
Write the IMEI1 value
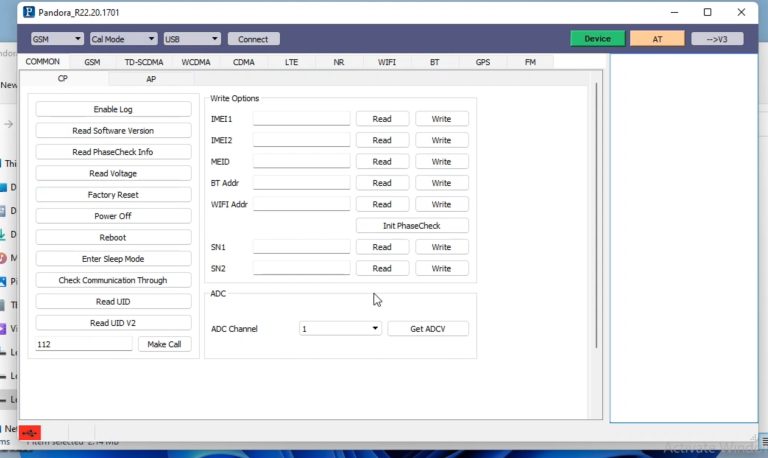coord(441,119)
